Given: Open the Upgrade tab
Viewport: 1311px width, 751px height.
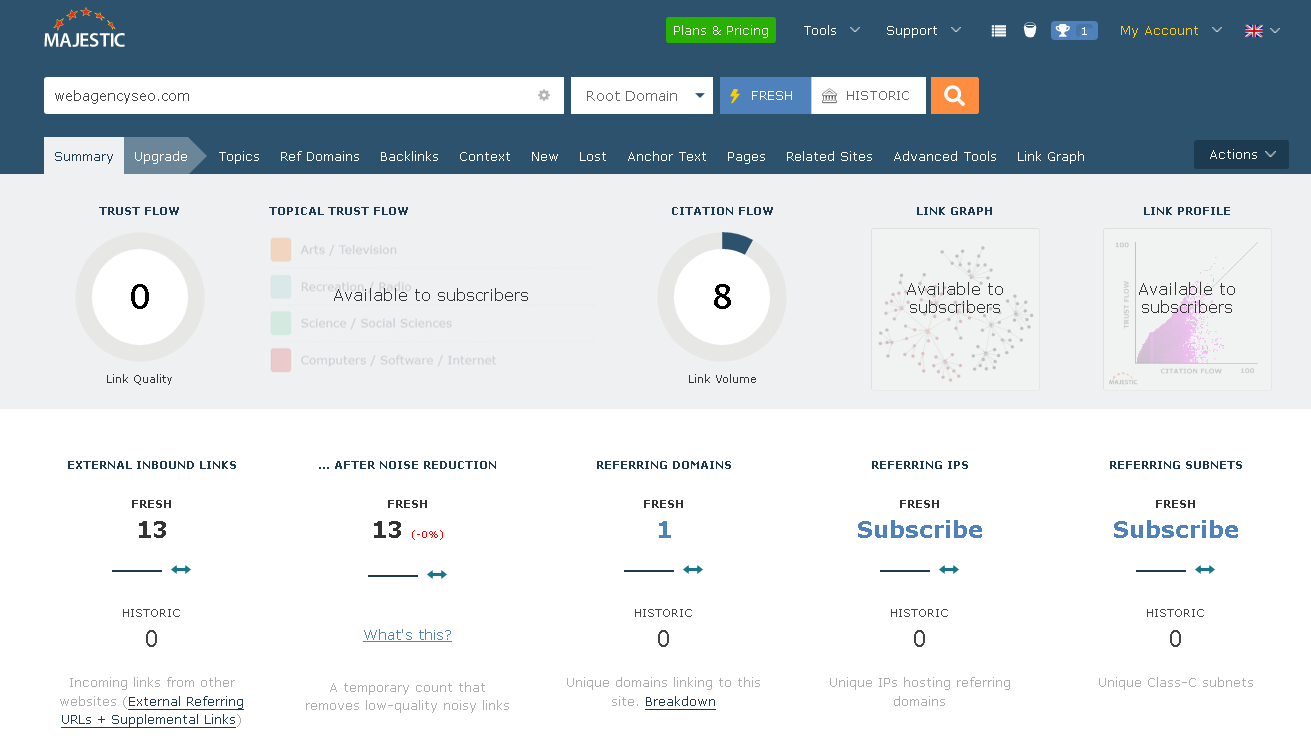Looking at the screenshot, I should click(161, 156).
